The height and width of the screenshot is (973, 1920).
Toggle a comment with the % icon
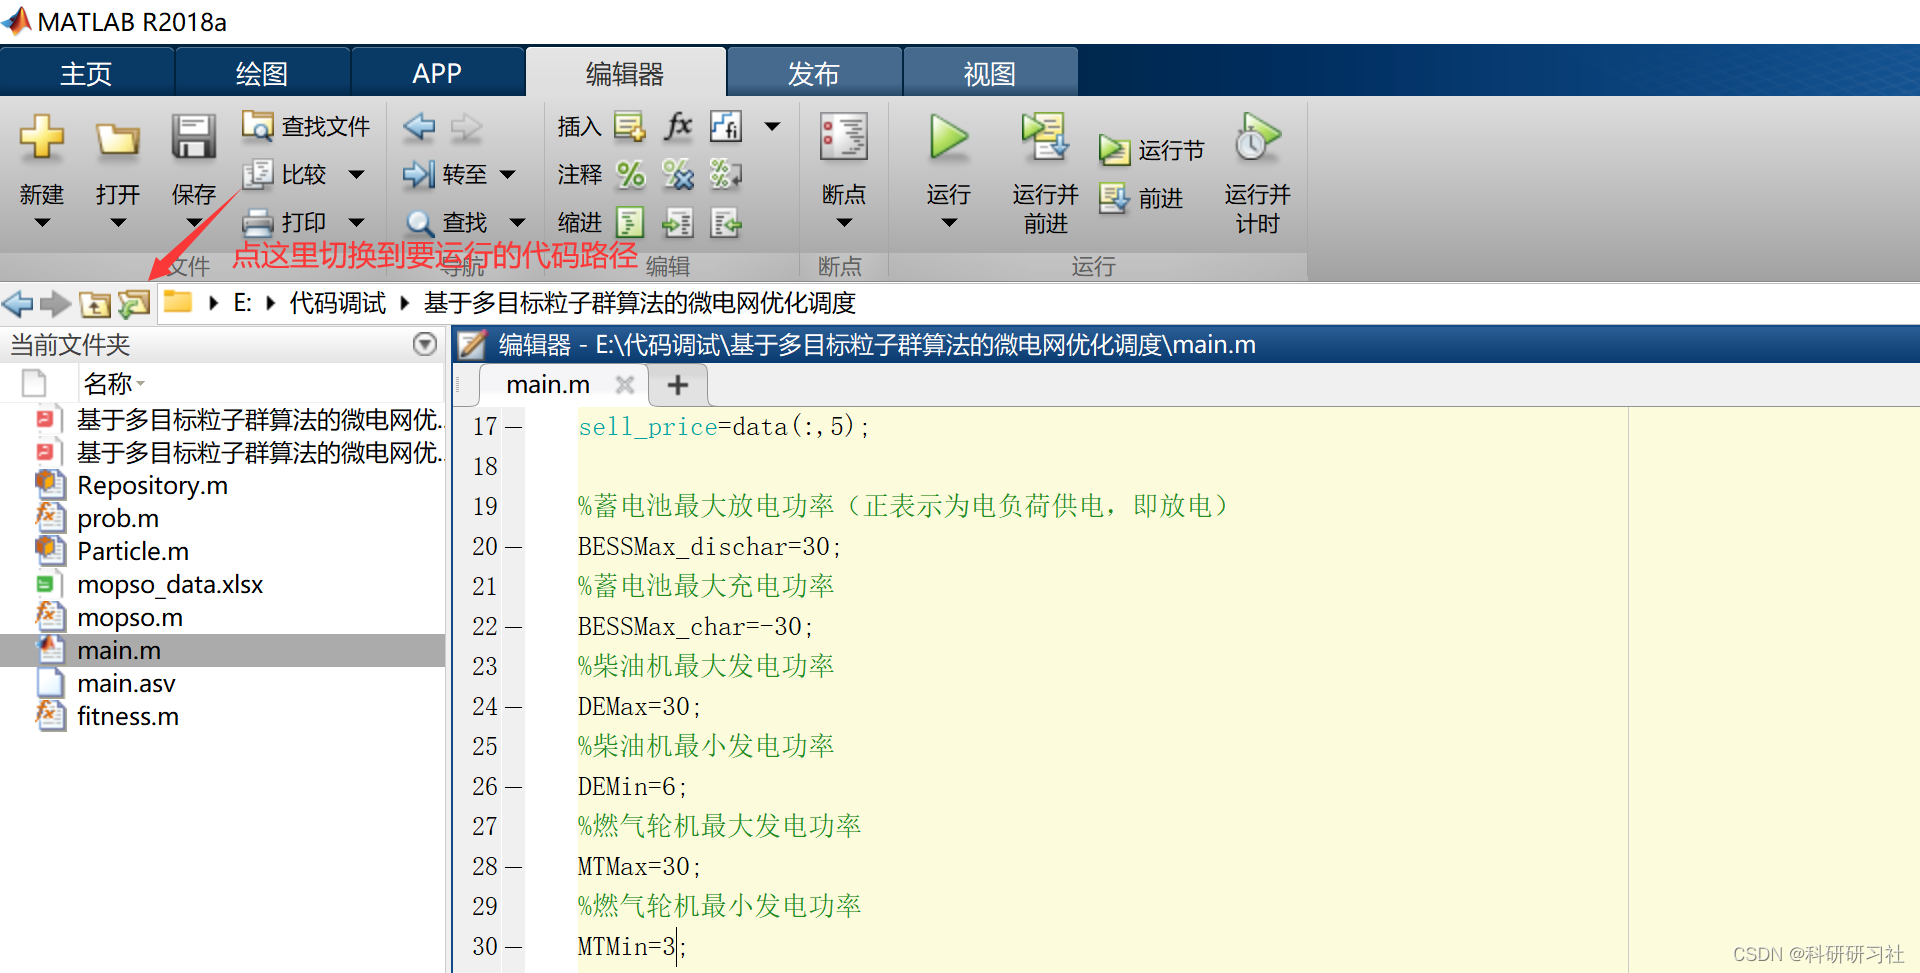630,174
